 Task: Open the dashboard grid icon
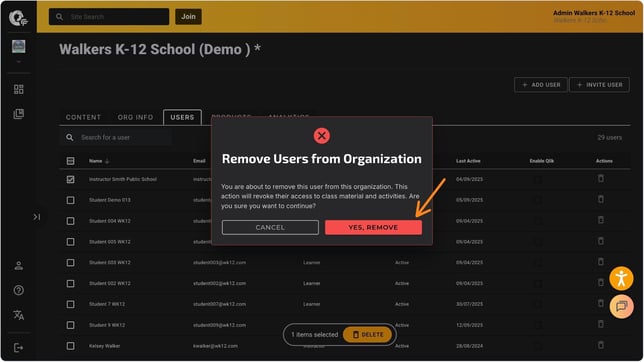pyautogui.click(x=18, y=89)
